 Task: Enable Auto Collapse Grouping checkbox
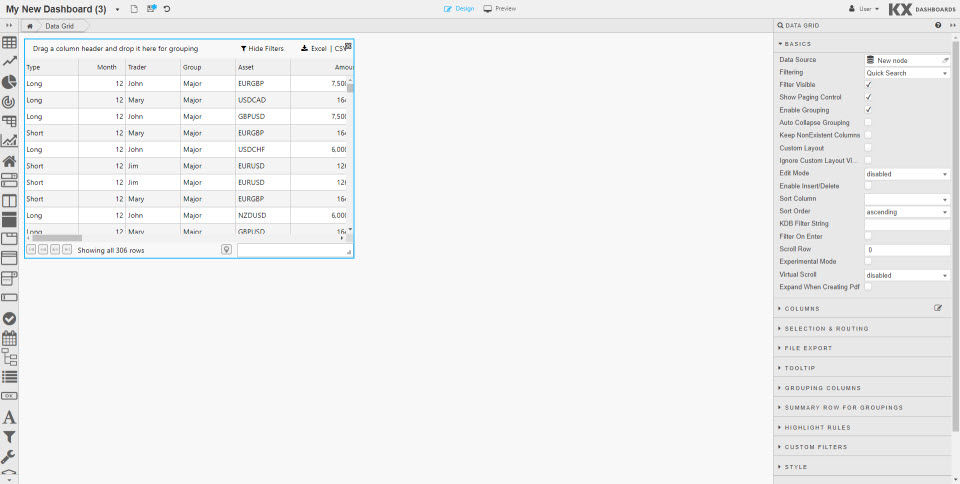[868, 123]
